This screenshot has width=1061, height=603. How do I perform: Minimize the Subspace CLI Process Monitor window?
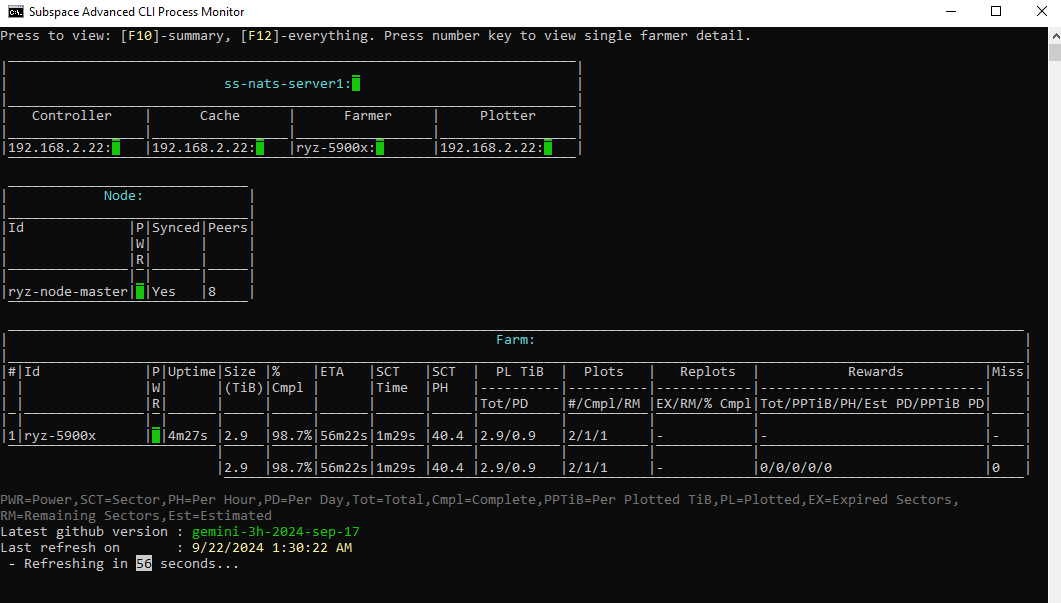[x=951, y=12]
